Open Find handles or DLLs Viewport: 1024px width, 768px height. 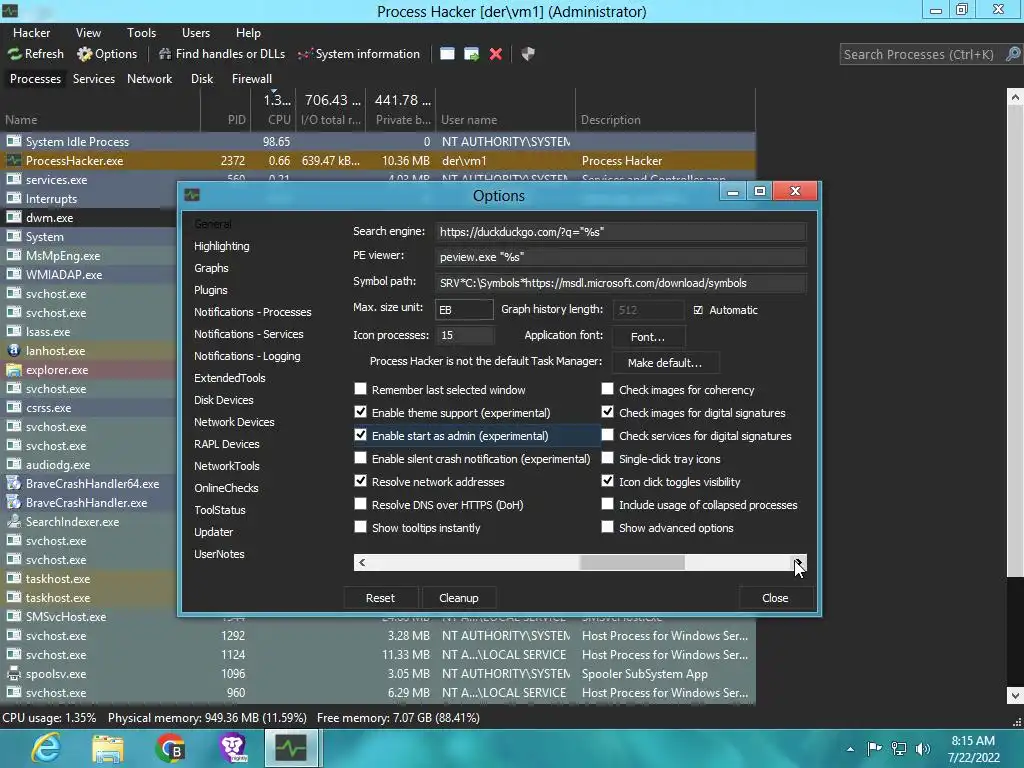coord(222,54)
